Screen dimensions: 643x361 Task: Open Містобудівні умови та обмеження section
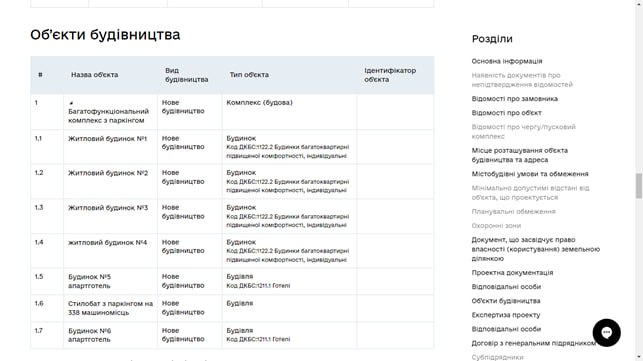point(530,174)
